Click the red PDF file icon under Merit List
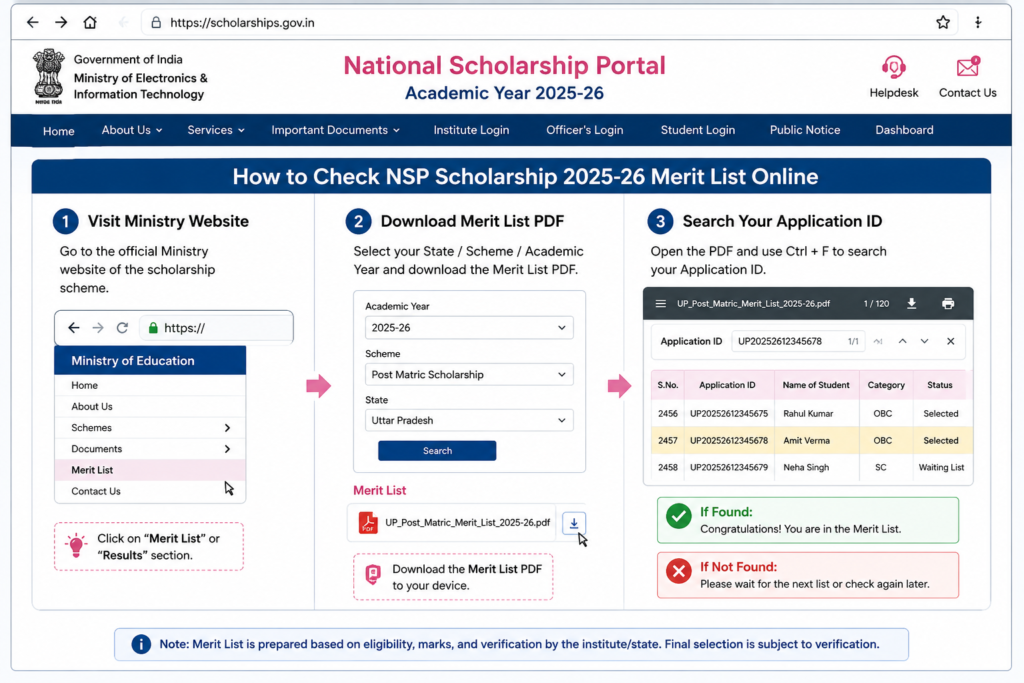Image resolution: width=1024 pixels, height=683 pixels. pos(368,523)
